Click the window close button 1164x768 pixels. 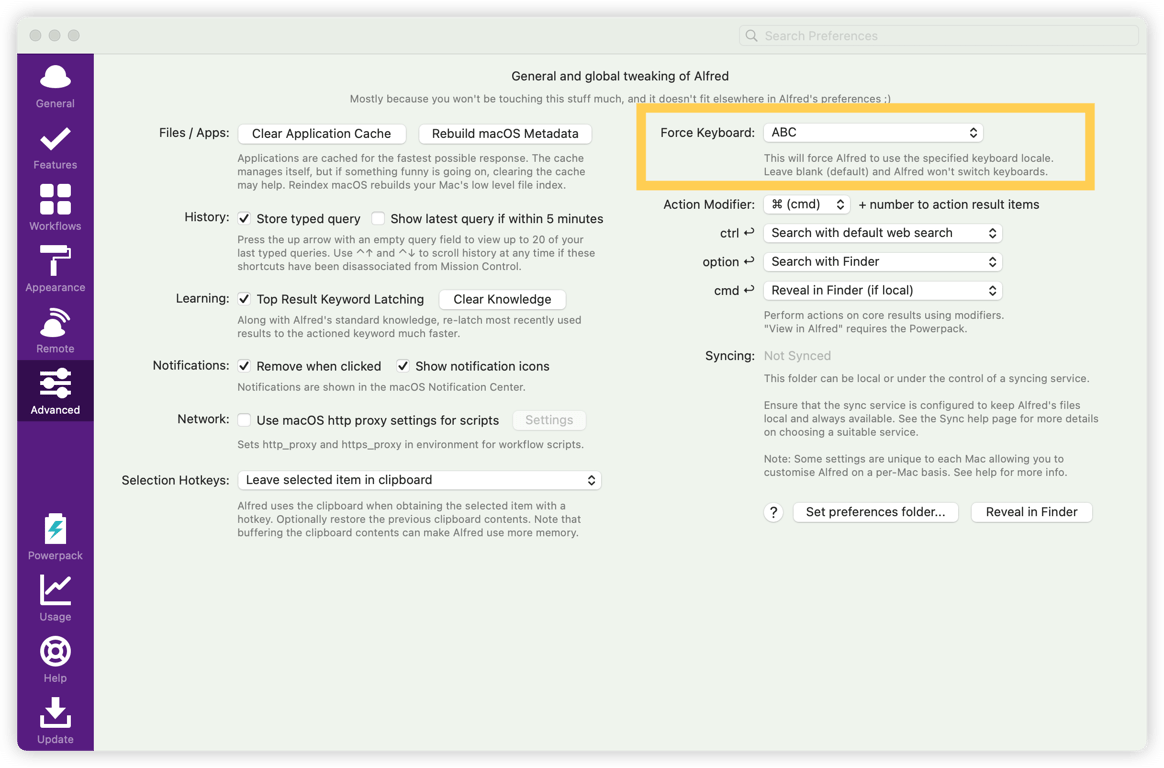tap(35, 36)
